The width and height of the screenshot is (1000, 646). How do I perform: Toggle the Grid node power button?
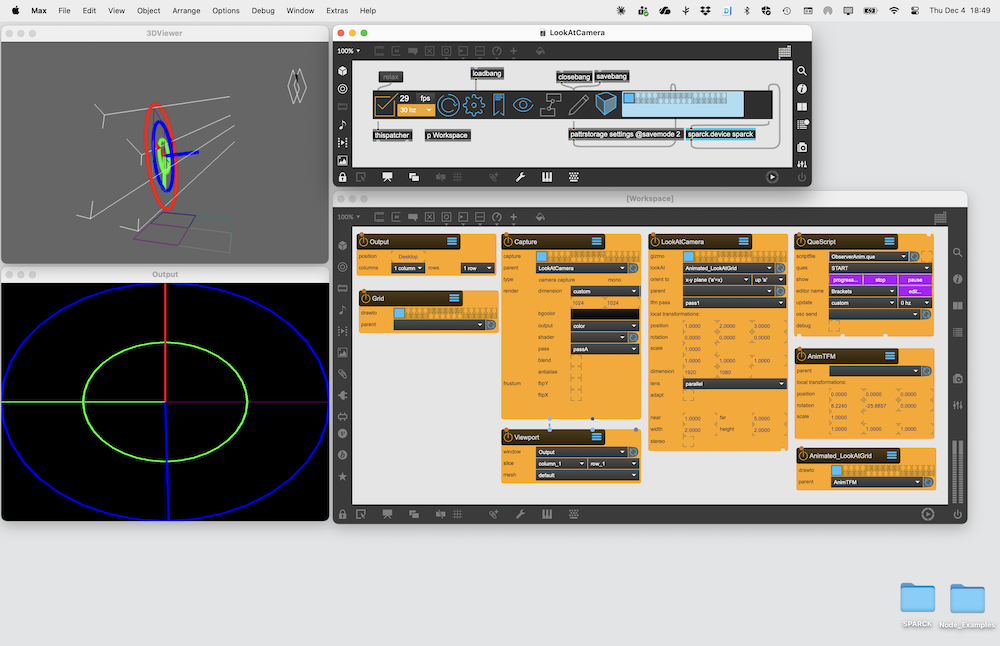[364, 298]
